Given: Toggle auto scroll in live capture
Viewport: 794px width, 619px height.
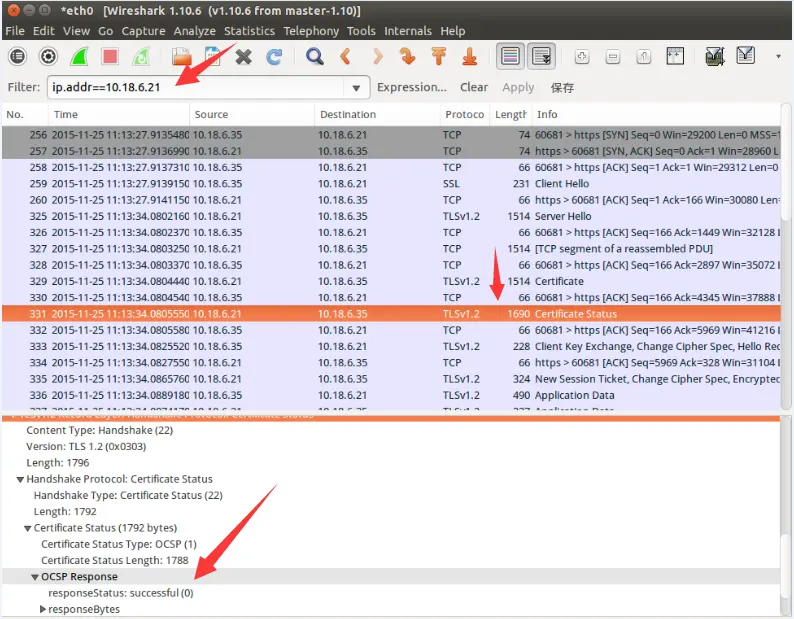Looking at the screenshot, I should [x=541, y=56].
